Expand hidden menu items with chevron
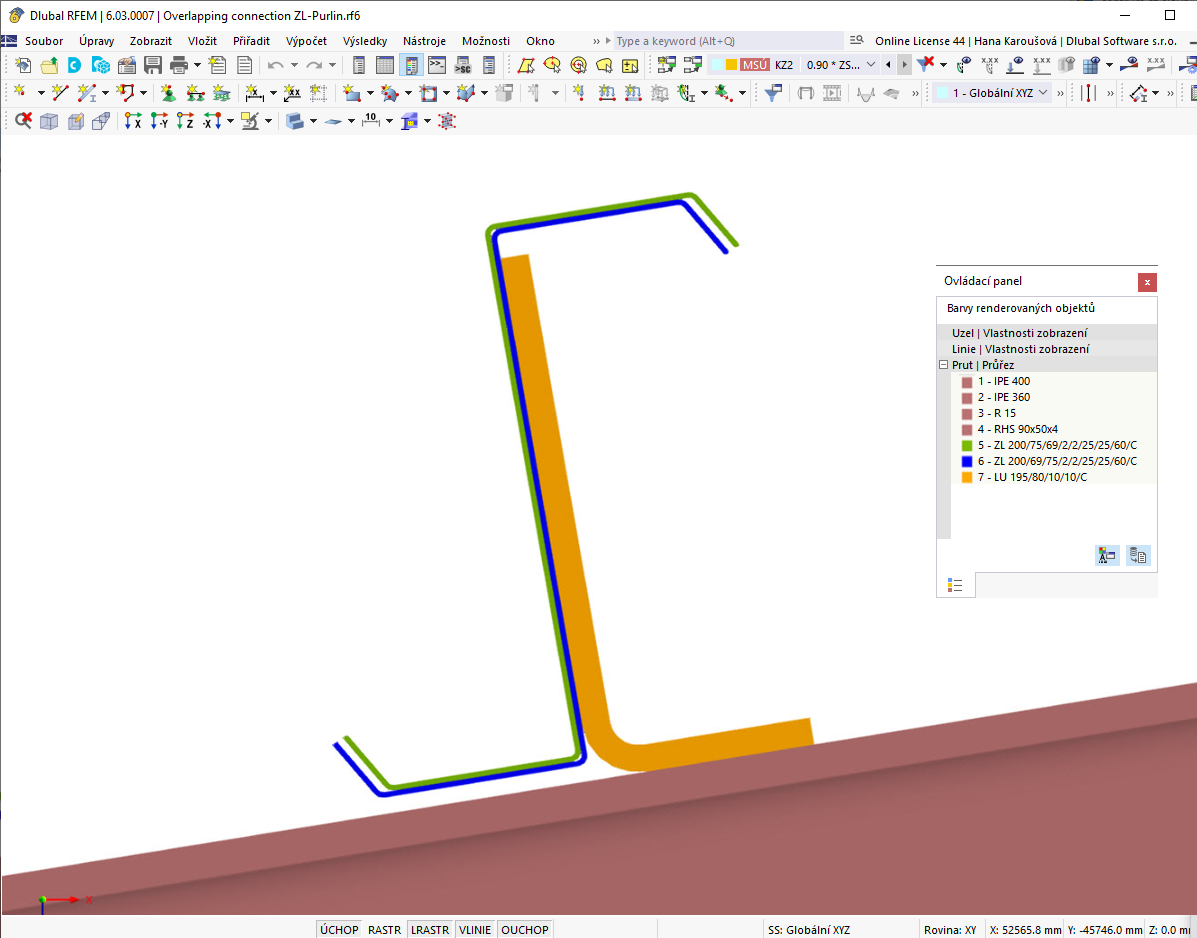The width and height of the screenshot is (1197, 938). (597, 41)
